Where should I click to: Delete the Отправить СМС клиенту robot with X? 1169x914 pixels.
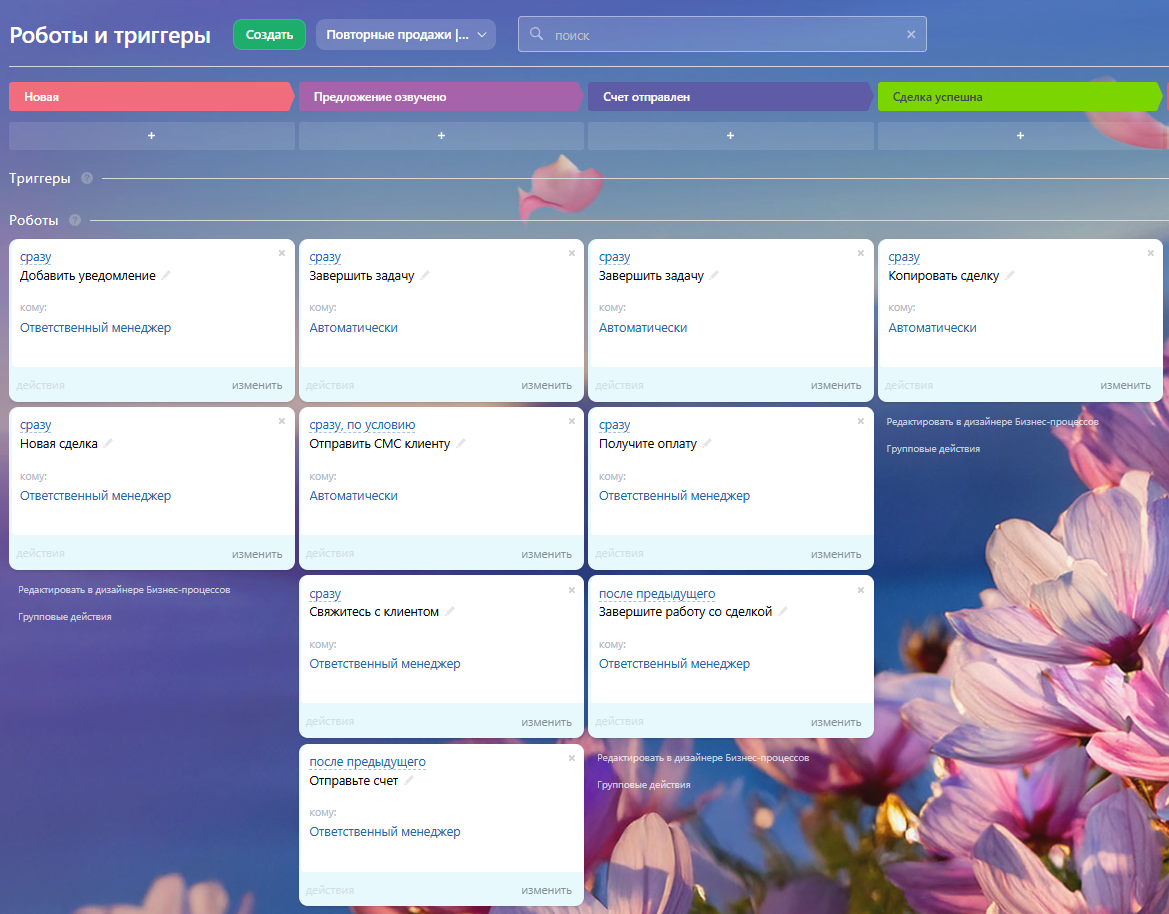572,421
